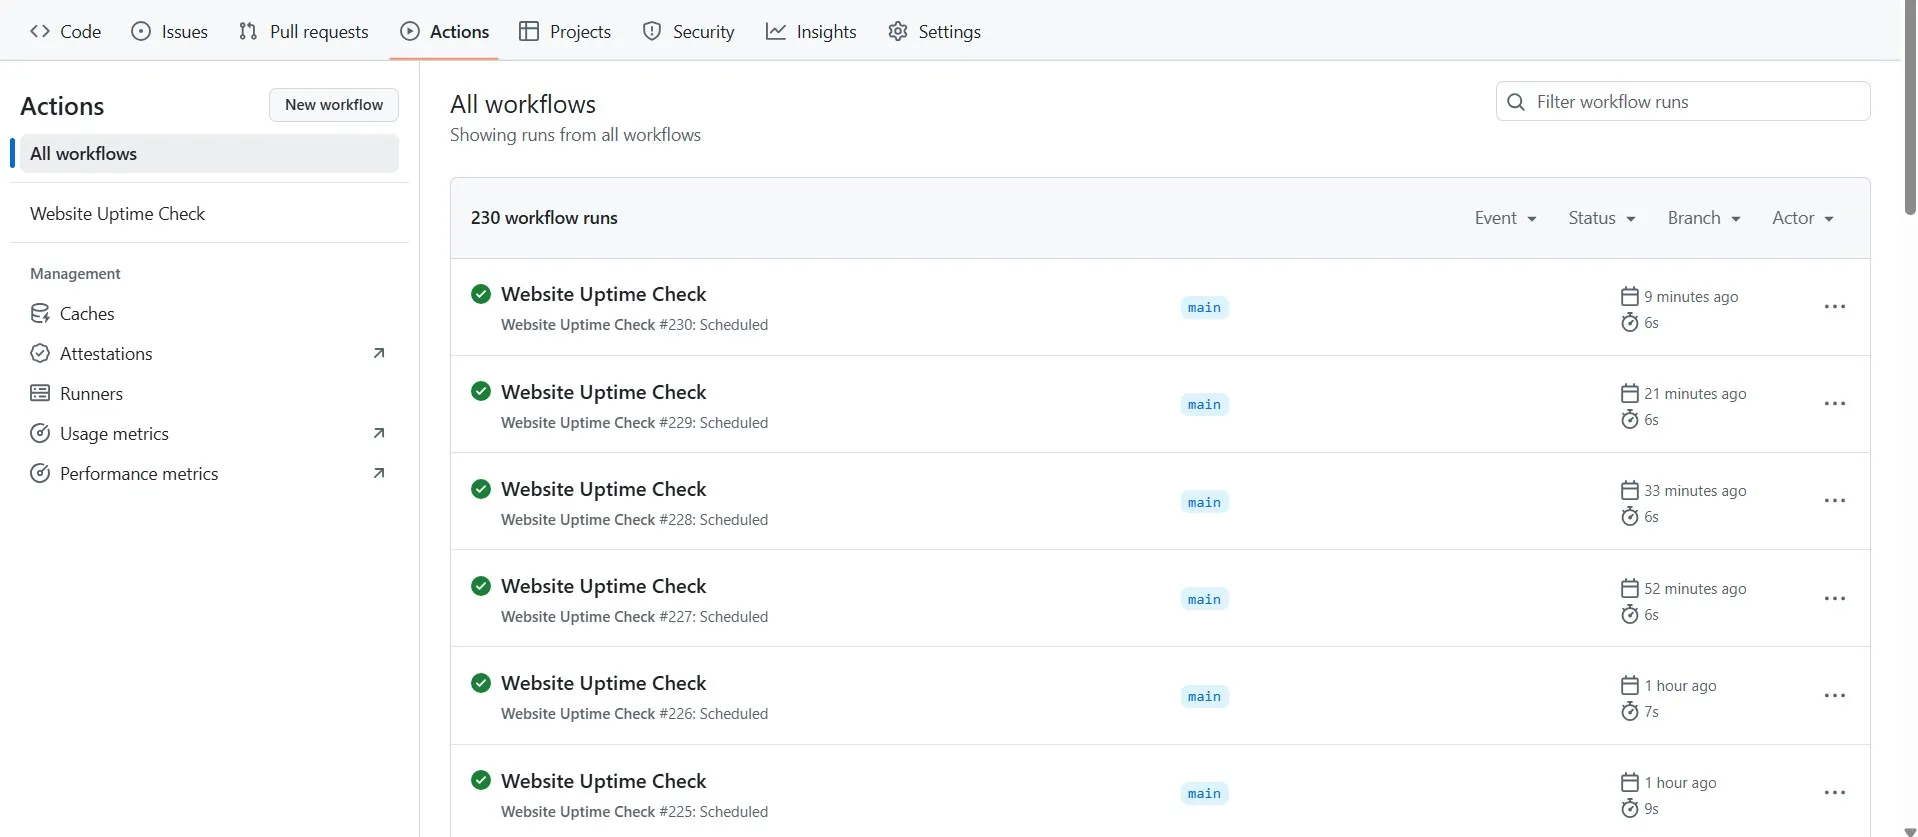The width and height of the screenshot is (1918, 837).
Task: Switch to the Issues tab
Action: [x=170, y=31]
